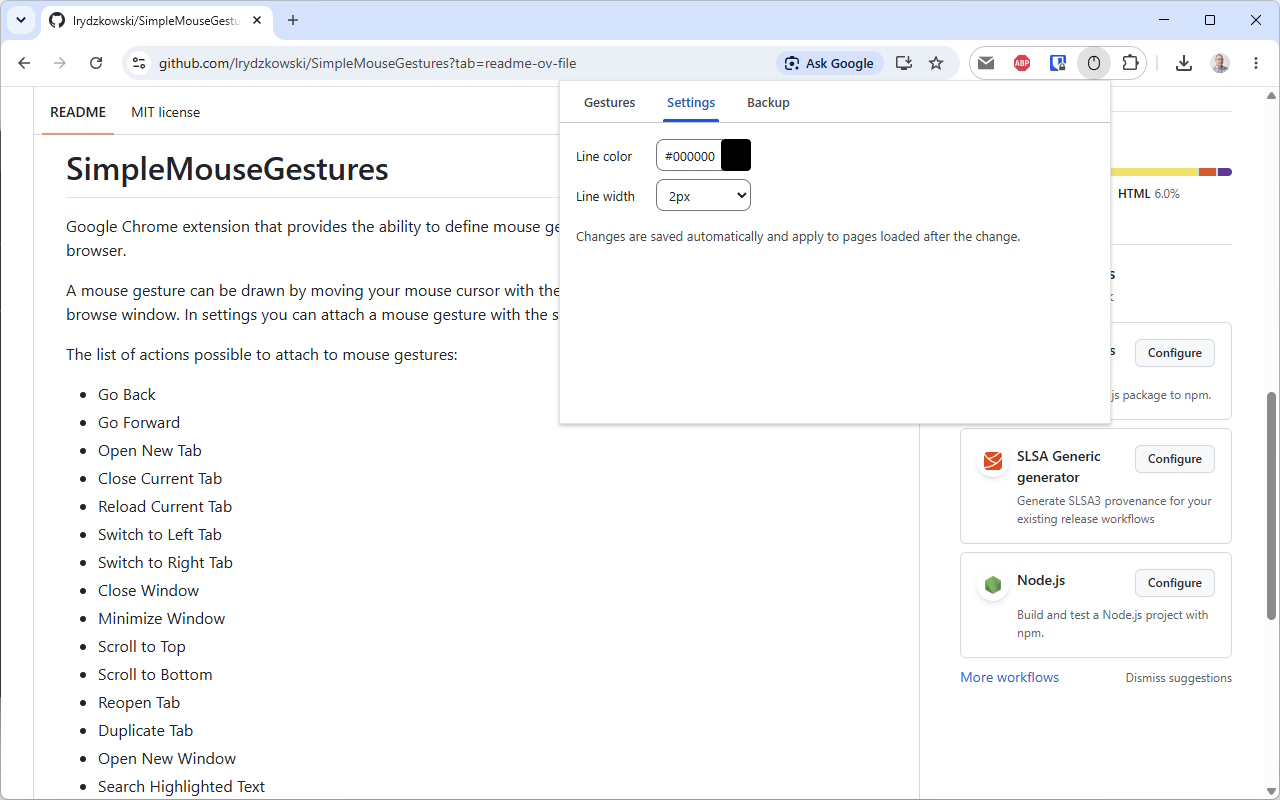Viewport: 1280px width, 800px height.
Task: Open the Chrome profile avatar
Action: coord(1220,63)
